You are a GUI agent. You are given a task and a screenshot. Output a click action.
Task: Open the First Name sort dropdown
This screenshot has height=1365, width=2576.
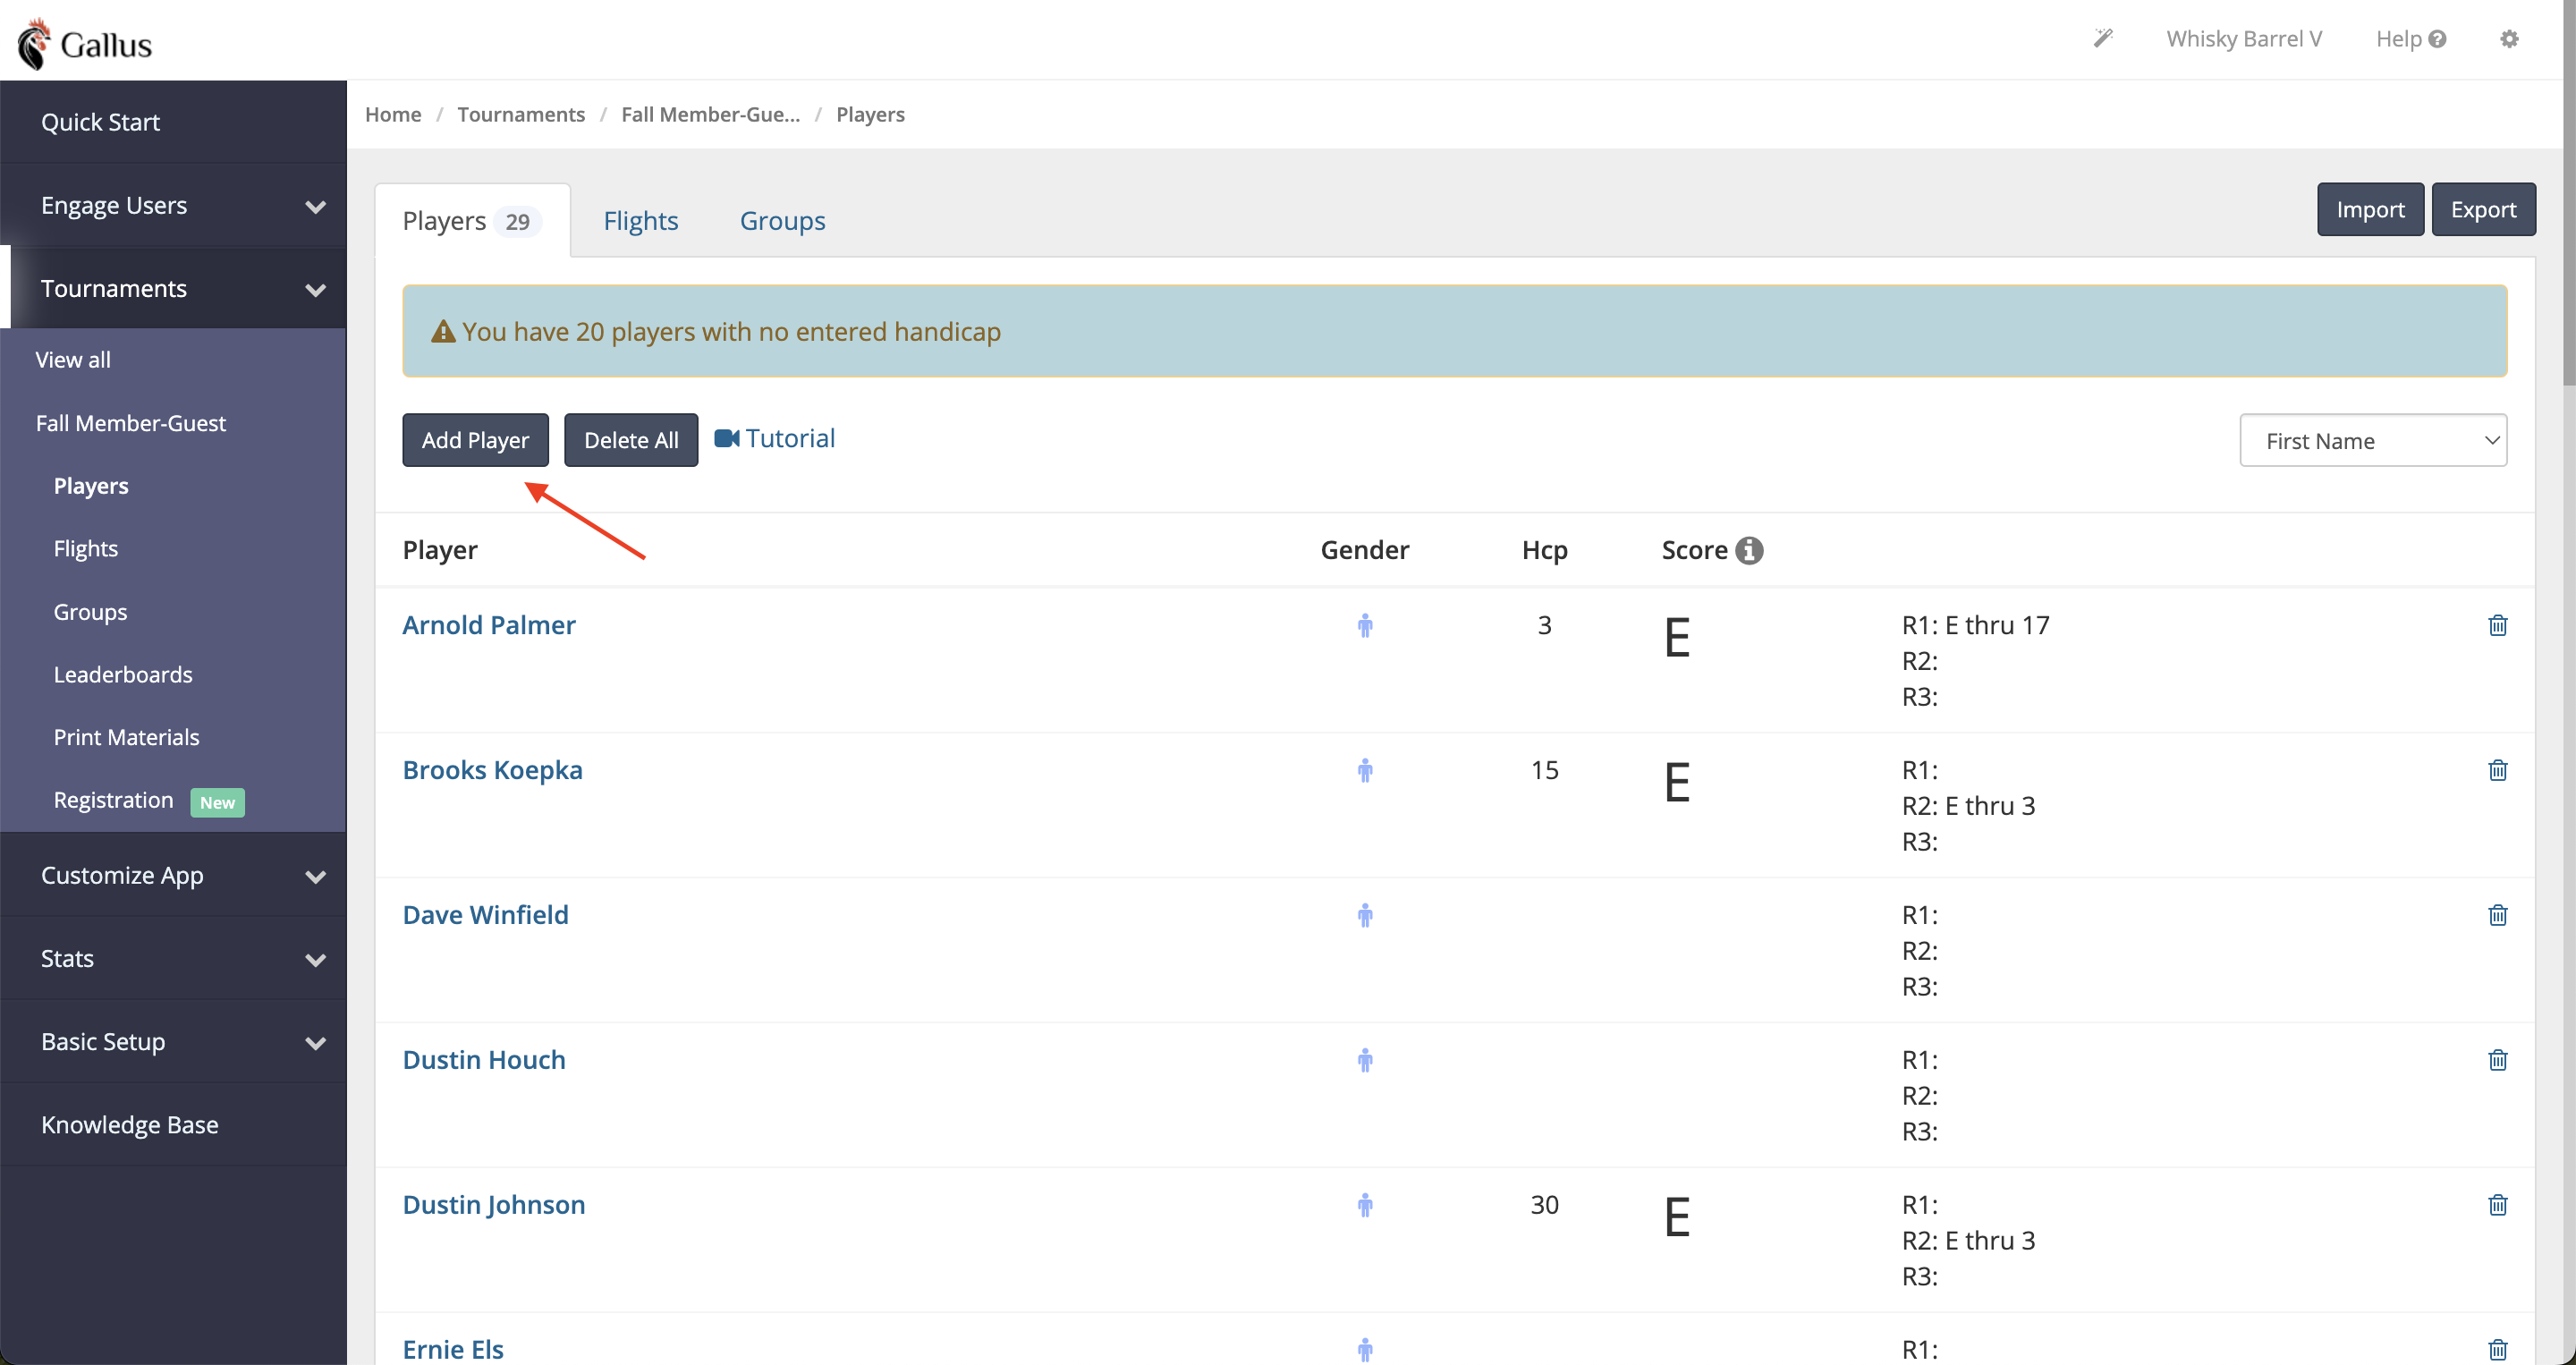[x=2373, y=441]
